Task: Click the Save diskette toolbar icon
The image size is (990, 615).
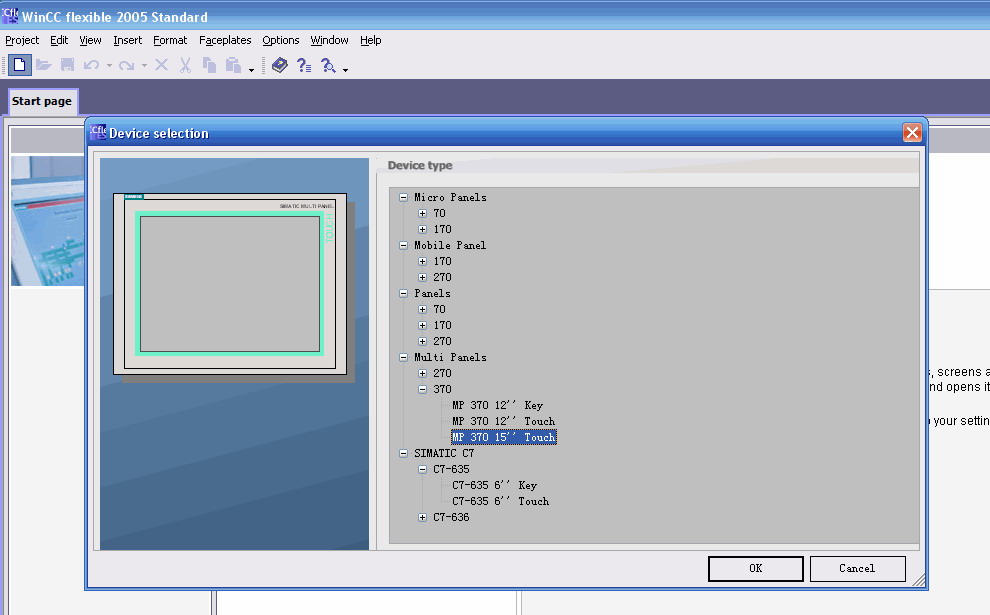Action: pyautogui.click(x=68, y=65)
